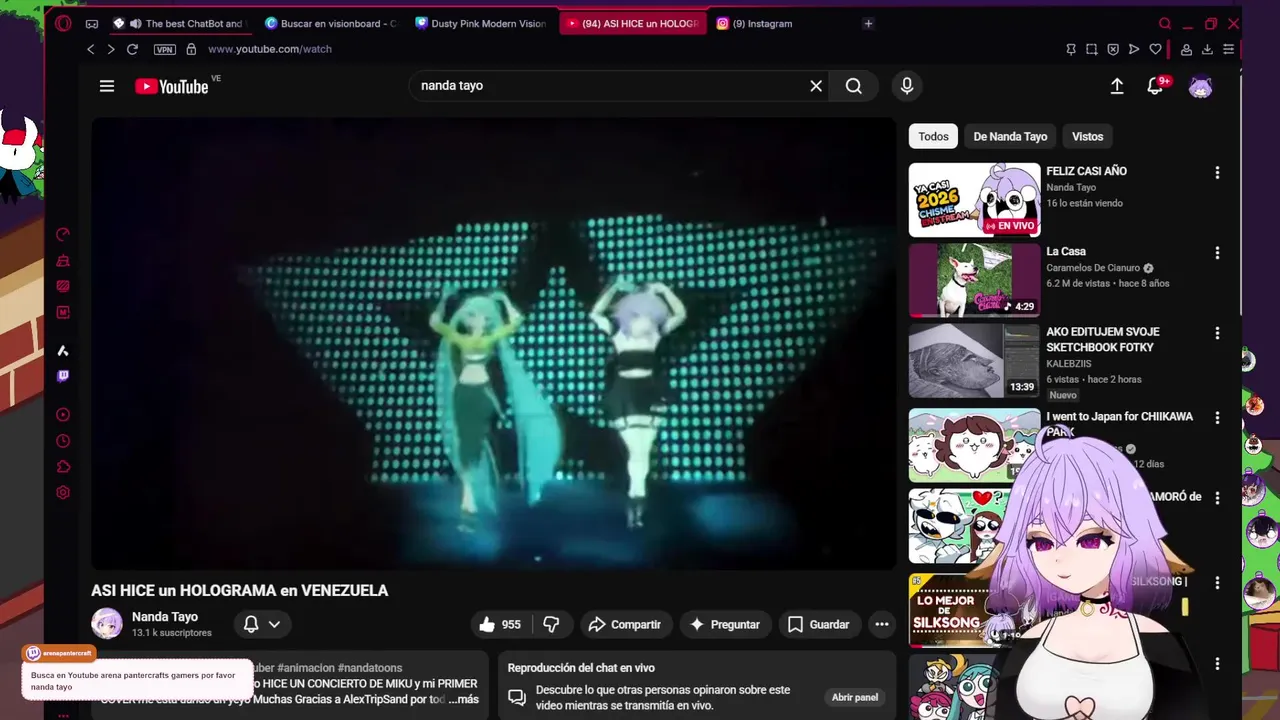Image resolution: width=1280 pixels, height=720 pixels.
Task: Select the De Nanda Tayo chip
Action: (x=1010, y=137)
